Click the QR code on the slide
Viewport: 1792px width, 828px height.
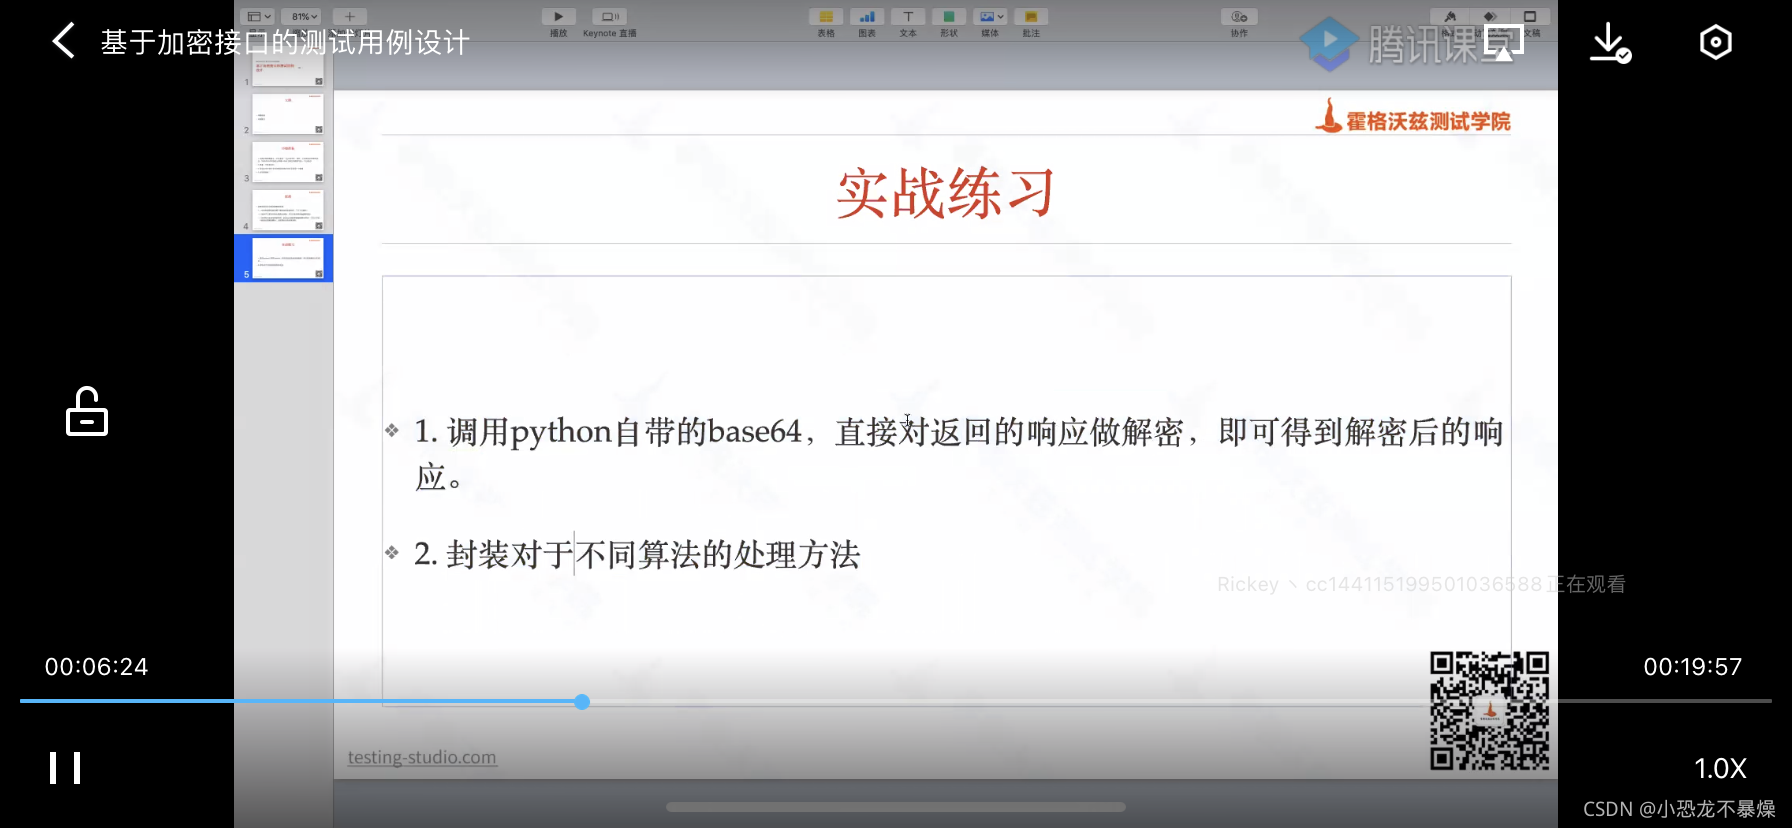point(1489,711)
